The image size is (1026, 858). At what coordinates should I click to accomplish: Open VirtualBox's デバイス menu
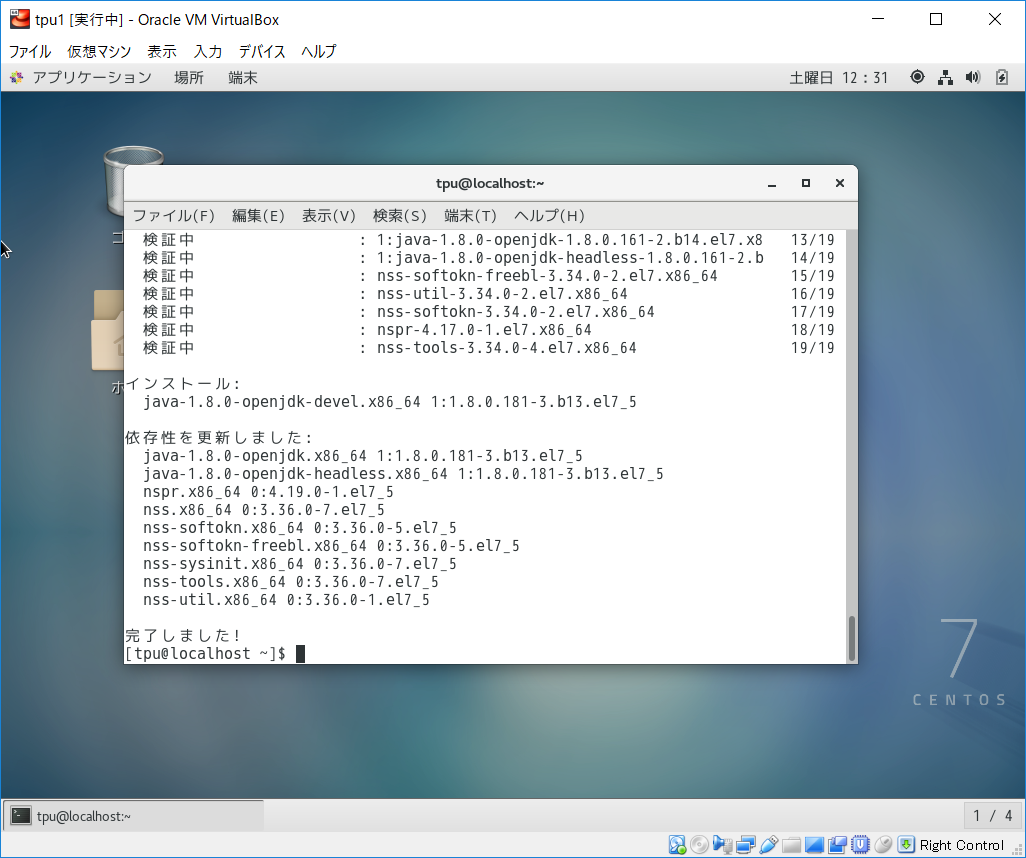click(262, 51)
